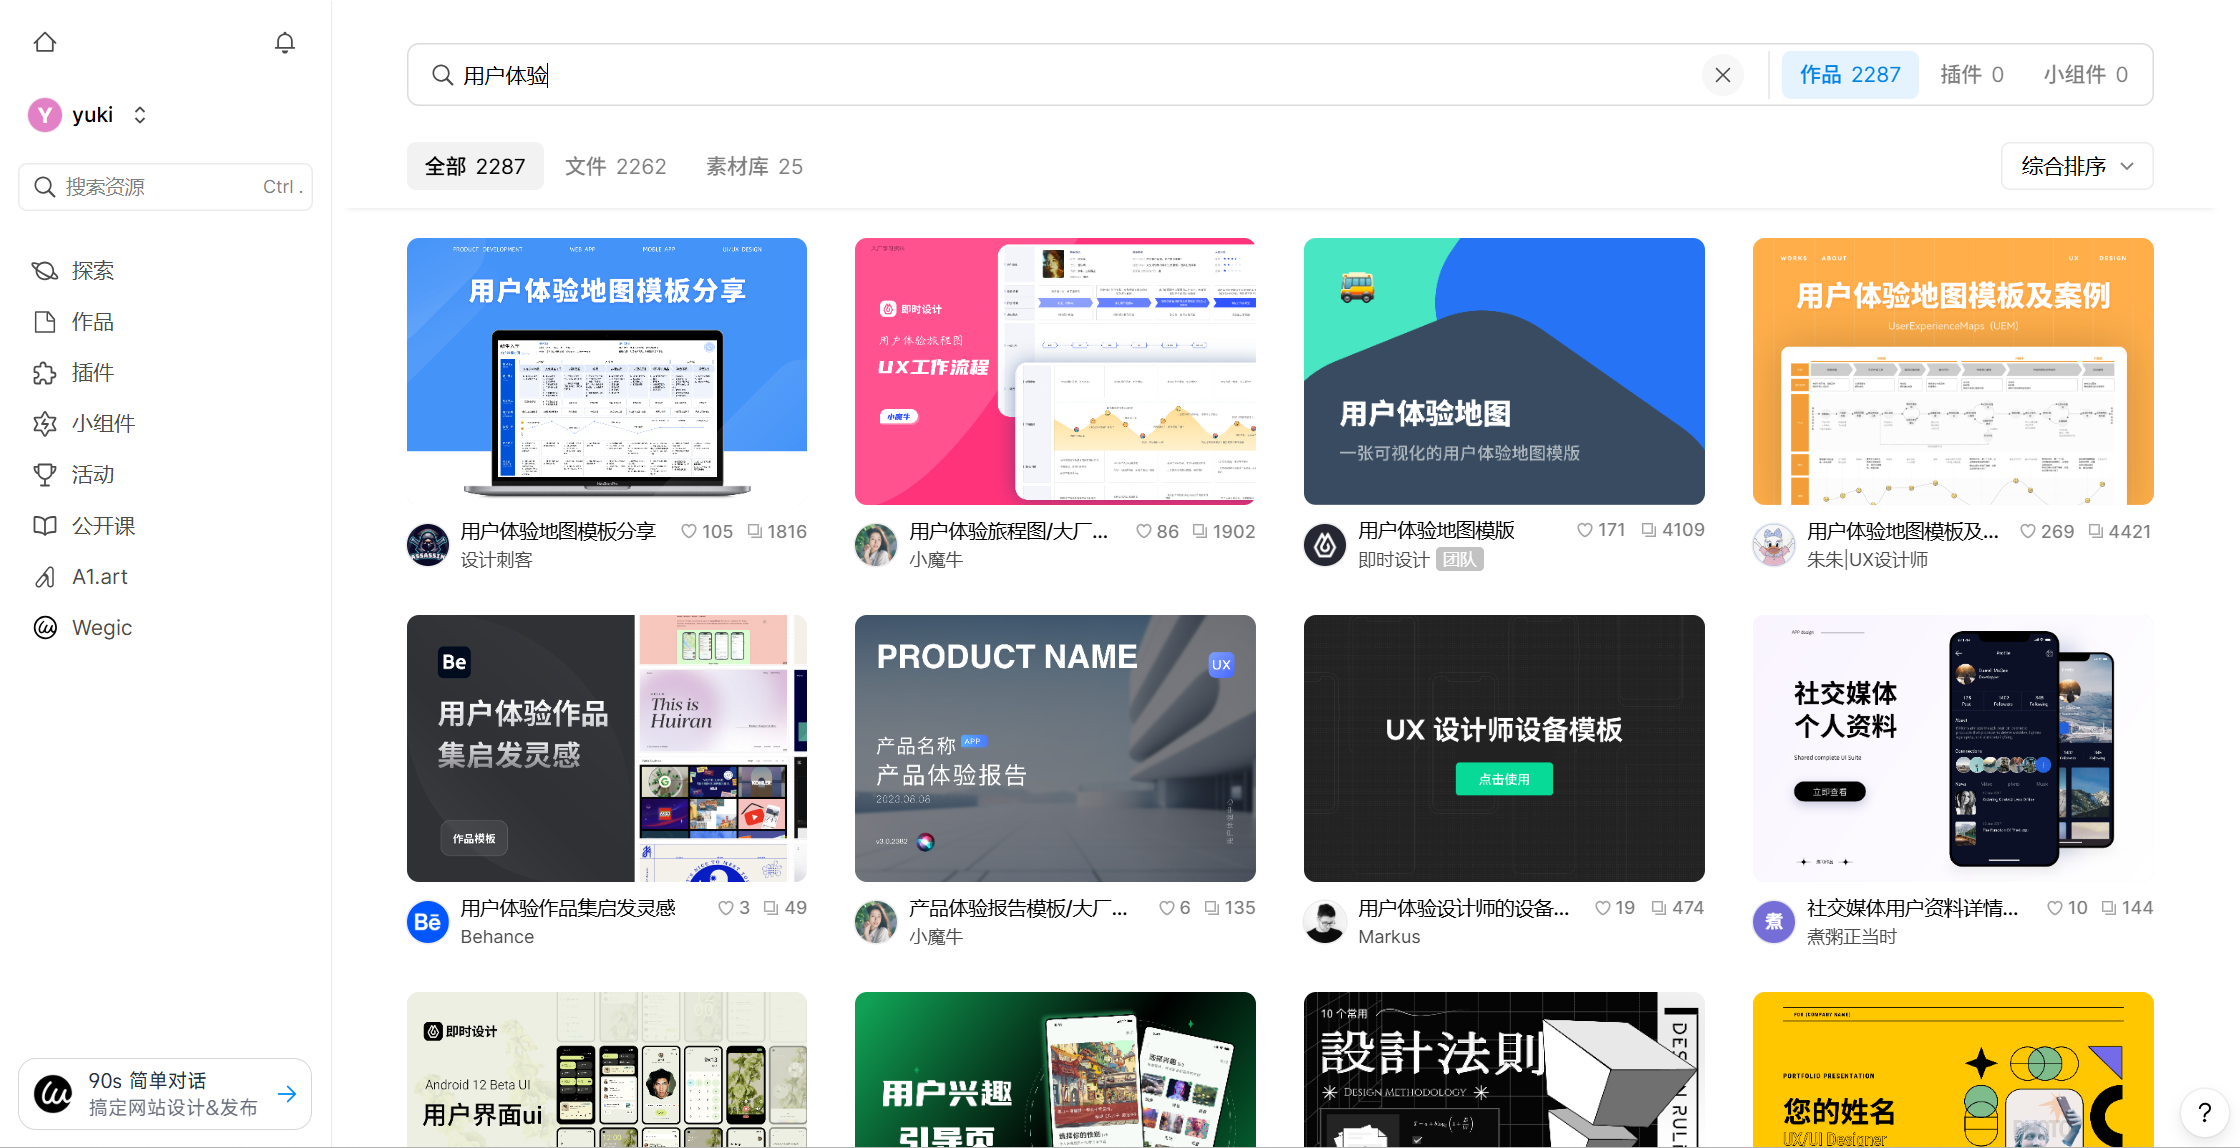Open Wegic in the sidebar
The height and width of the screenshot is (1148, 2240).
coord(101,628)
